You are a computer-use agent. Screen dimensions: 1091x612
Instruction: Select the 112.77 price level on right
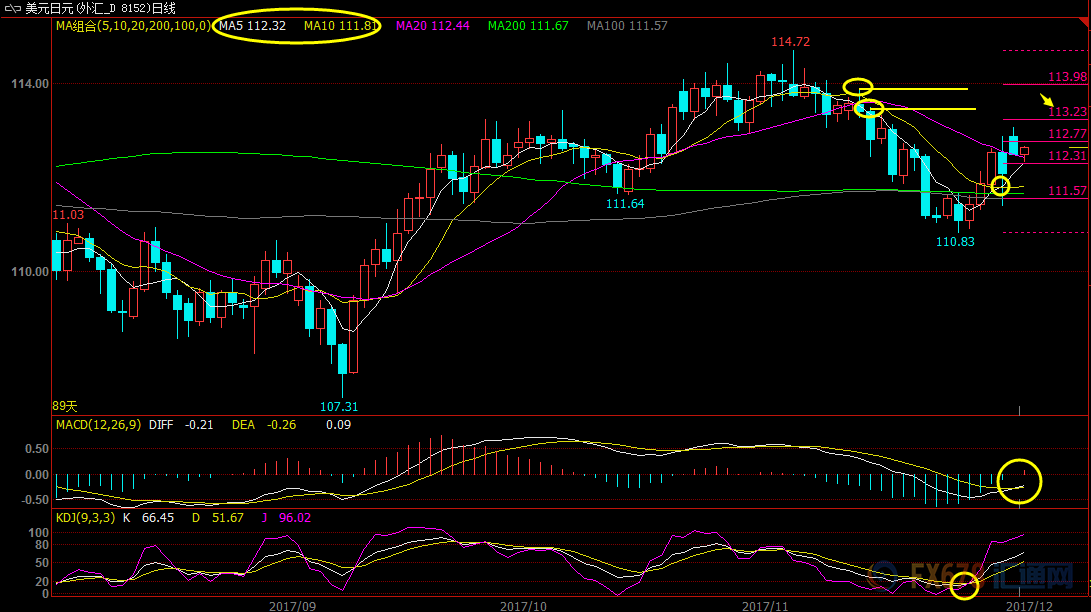[x=1067, y=134]
